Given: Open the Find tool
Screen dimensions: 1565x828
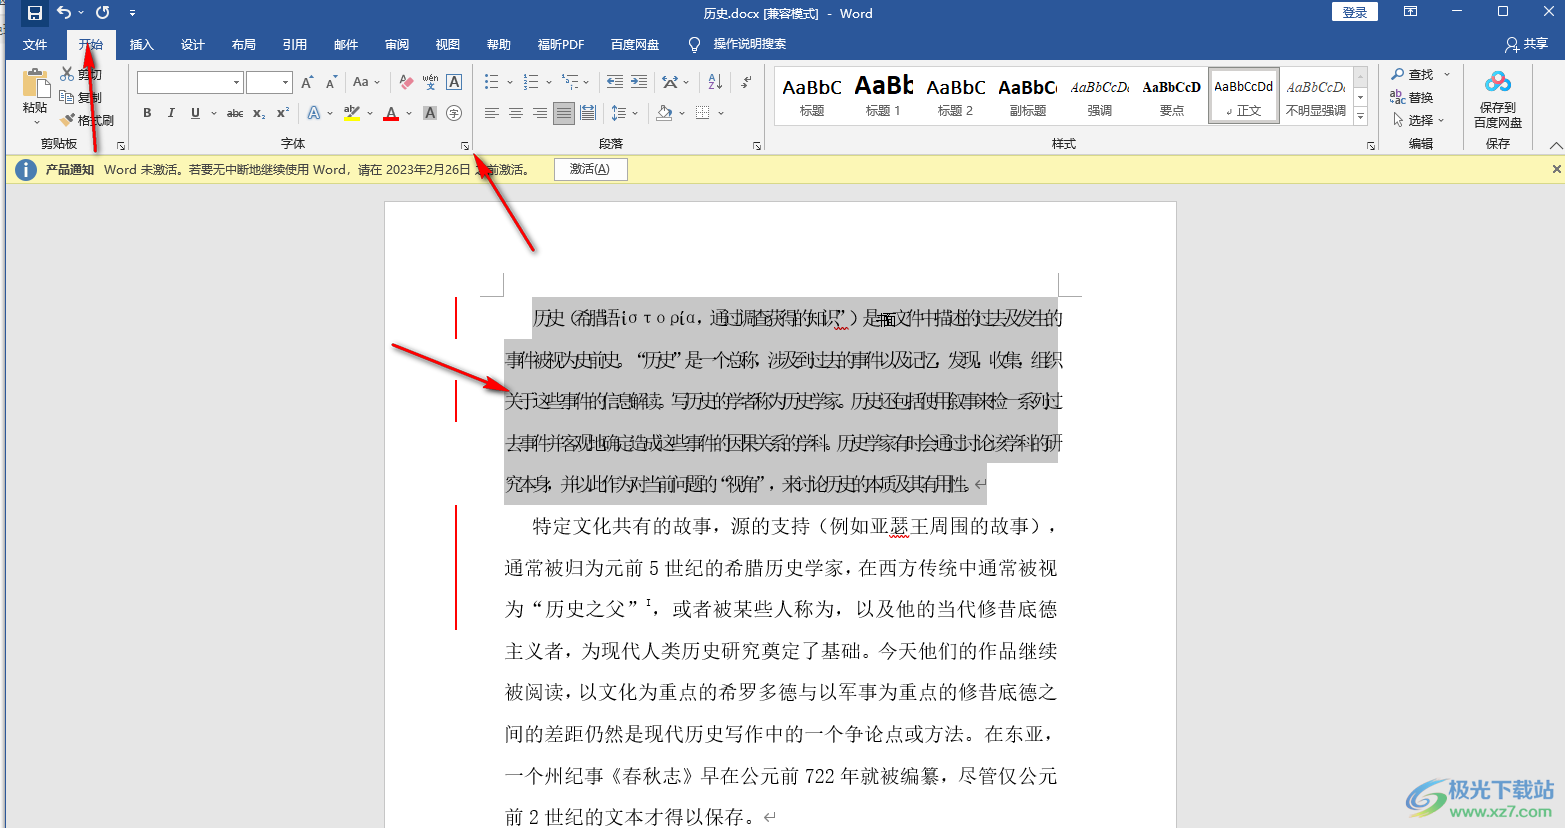Looking at the screenshot, I should click(1412, 74).
